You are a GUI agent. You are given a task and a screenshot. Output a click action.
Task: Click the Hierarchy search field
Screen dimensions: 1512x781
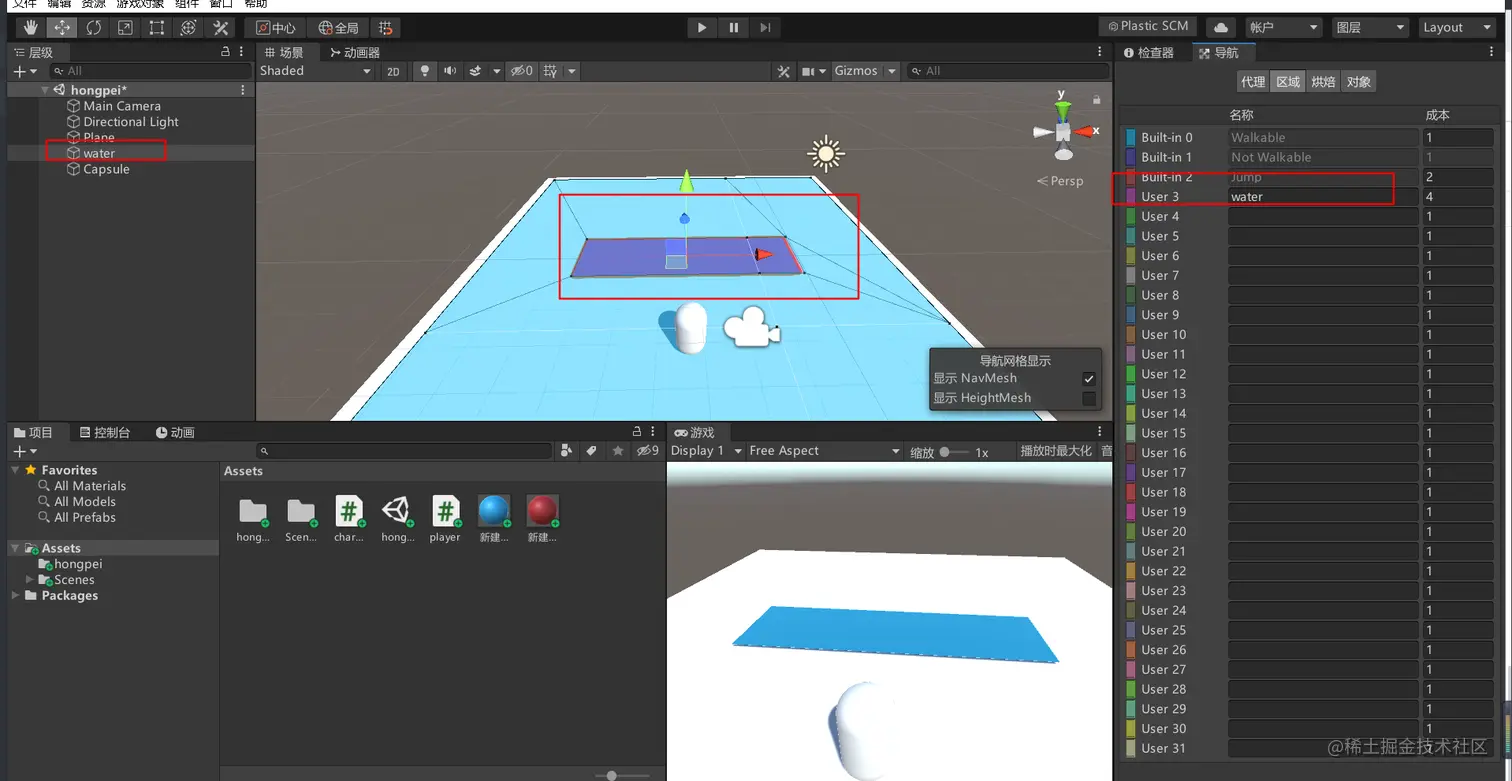click(152, 71)
